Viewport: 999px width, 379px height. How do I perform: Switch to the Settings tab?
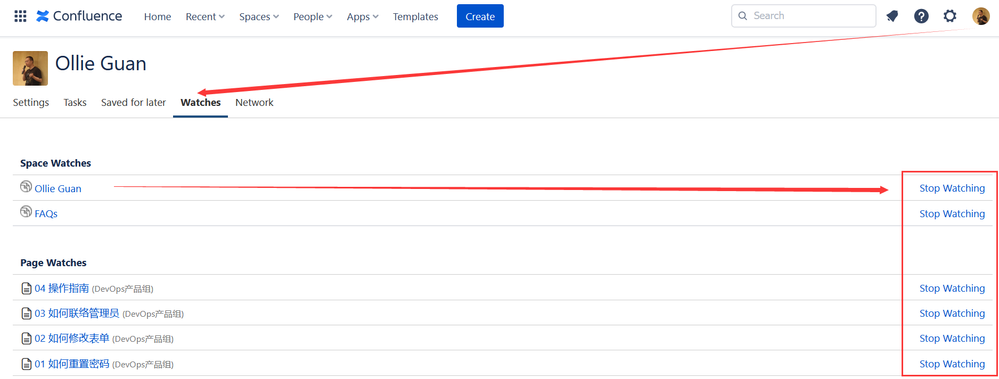click(31, 103)
